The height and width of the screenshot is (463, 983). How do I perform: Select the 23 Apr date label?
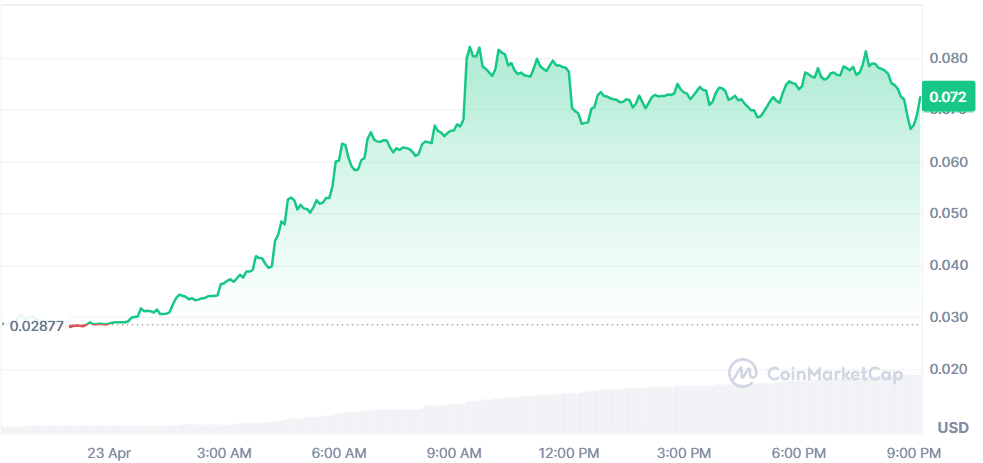click(x=109, y=453)
